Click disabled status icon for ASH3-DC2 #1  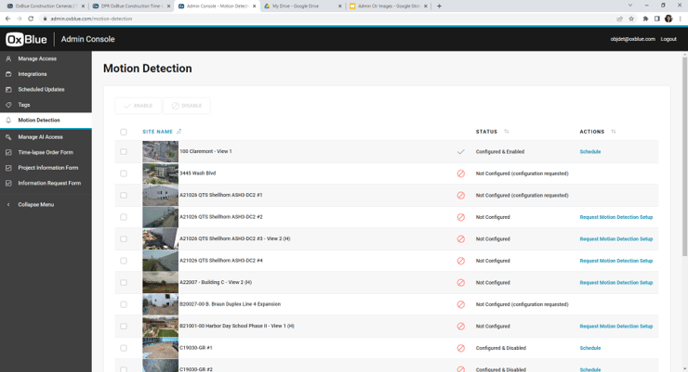coord(461,195)
